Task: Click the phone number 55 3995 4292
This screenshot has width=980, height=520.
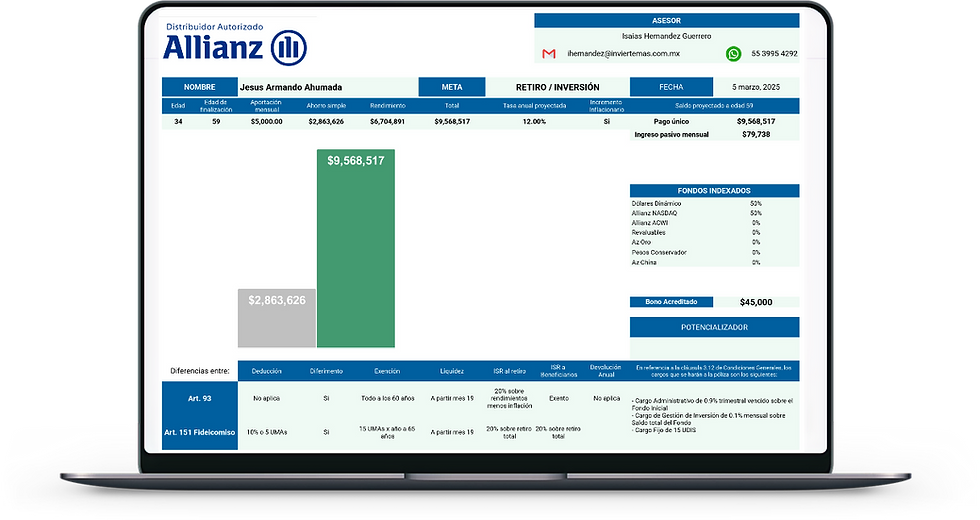Action: (x=774, y=54)
